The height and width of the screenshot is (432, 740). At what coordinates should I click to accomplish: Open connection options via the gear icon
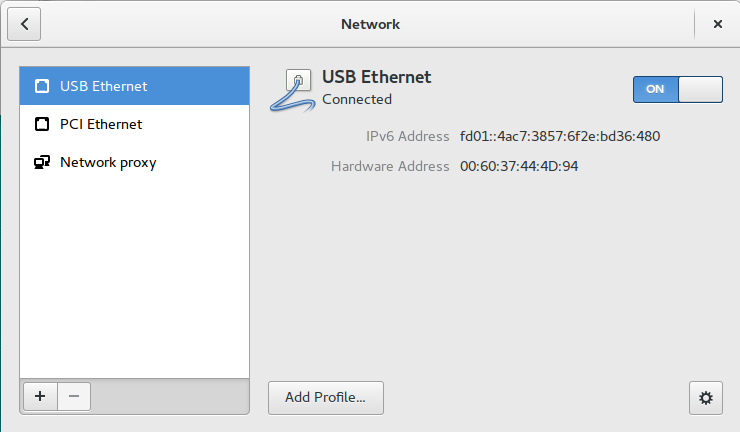[705, 397]
